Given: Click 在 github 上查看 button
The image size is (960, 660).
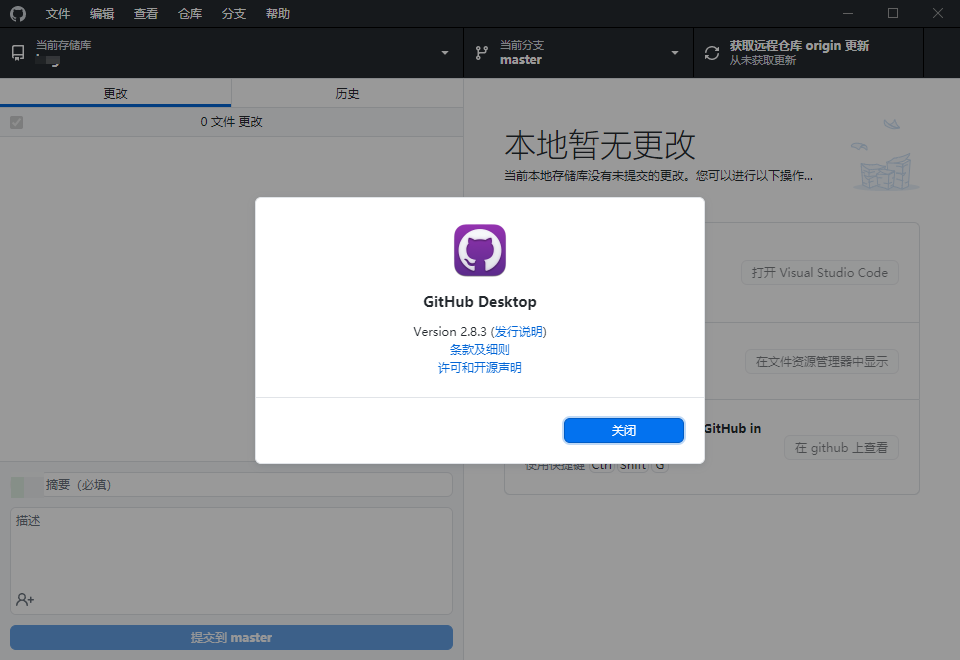Looking at the screenshot, I should click(x=841, y=448).
